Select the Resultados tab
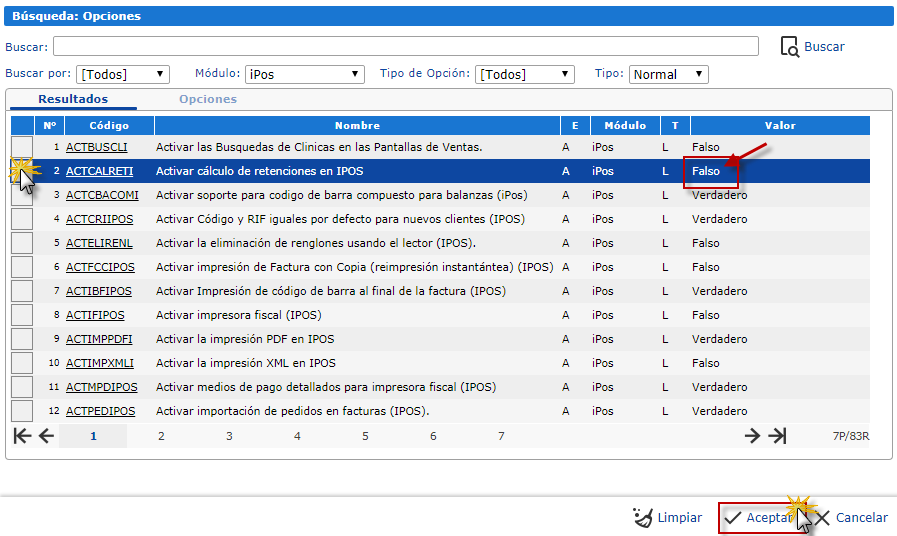The image size is (897, 536). tap(73, 99)
